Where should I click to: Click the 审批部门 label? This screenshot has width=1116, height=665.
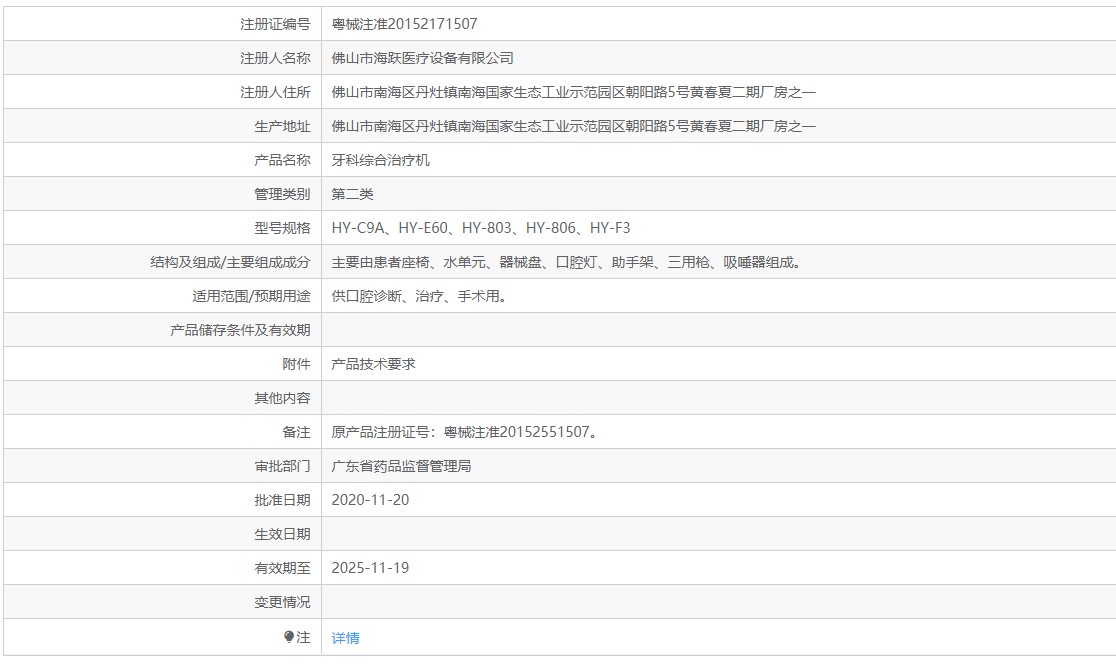click(283, 466)
